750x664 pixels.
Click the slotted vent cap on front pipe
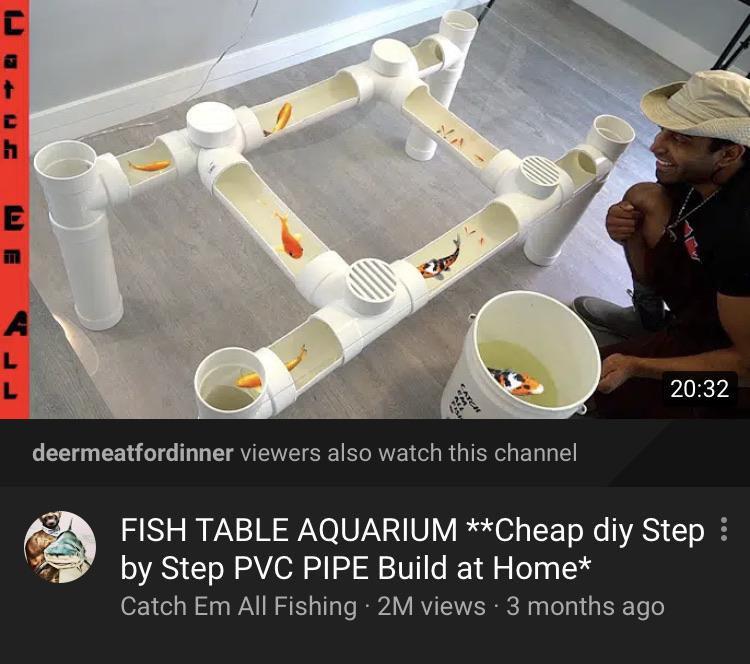tap(371, 286)
